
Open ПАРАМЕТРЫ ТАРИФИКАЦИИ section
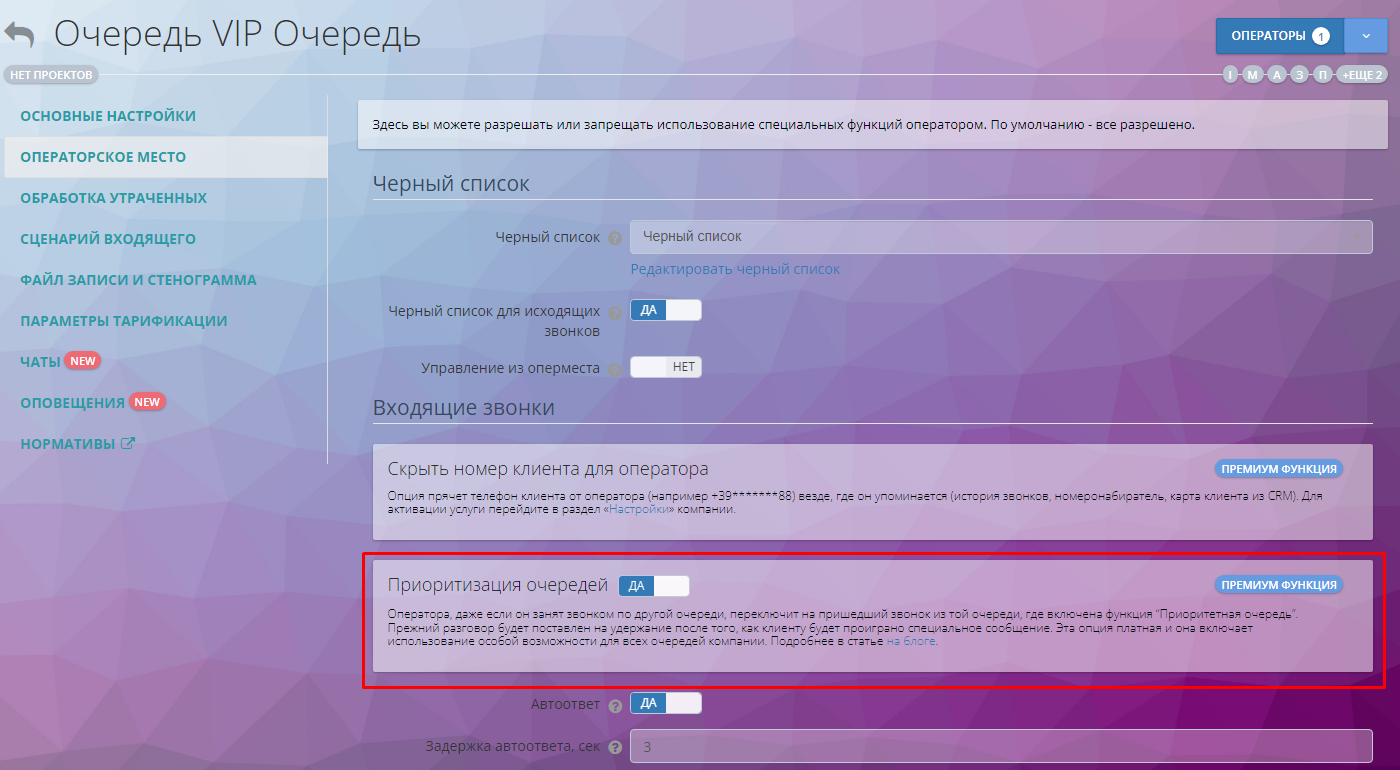pos(124,321)
